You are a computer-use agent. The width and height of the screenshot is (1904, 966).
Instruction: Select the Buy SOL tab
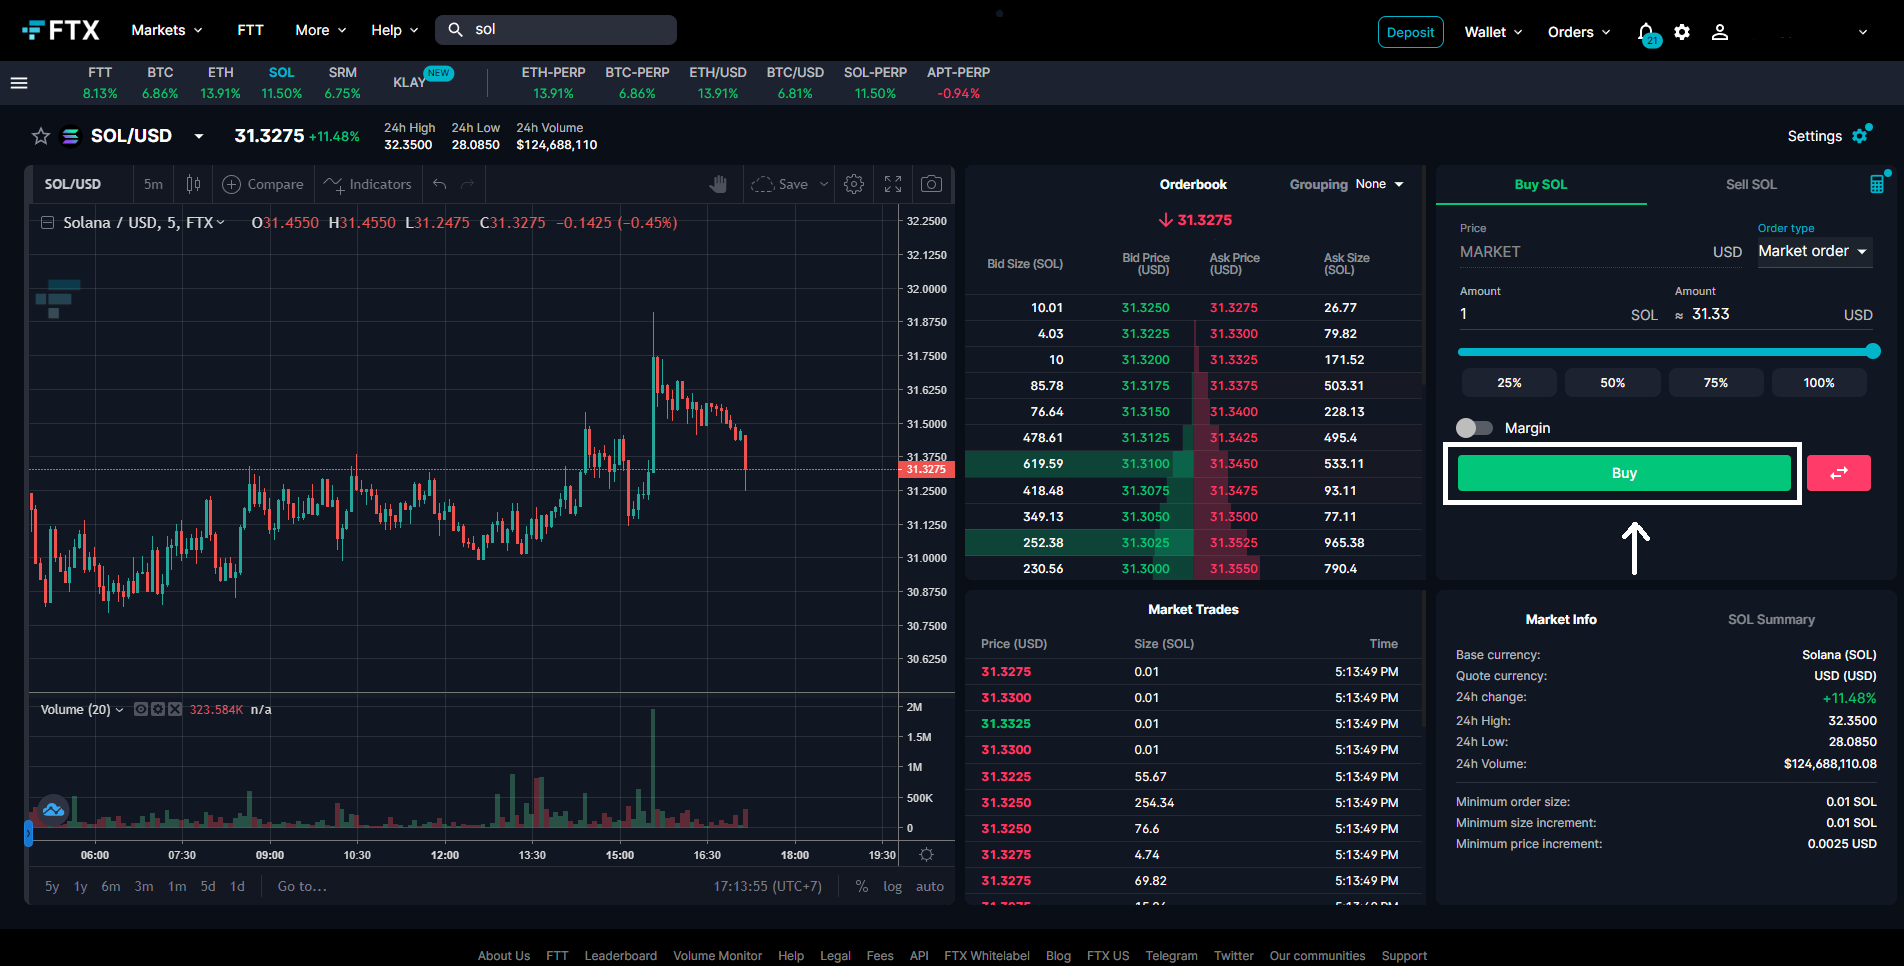pos(1540,184)
